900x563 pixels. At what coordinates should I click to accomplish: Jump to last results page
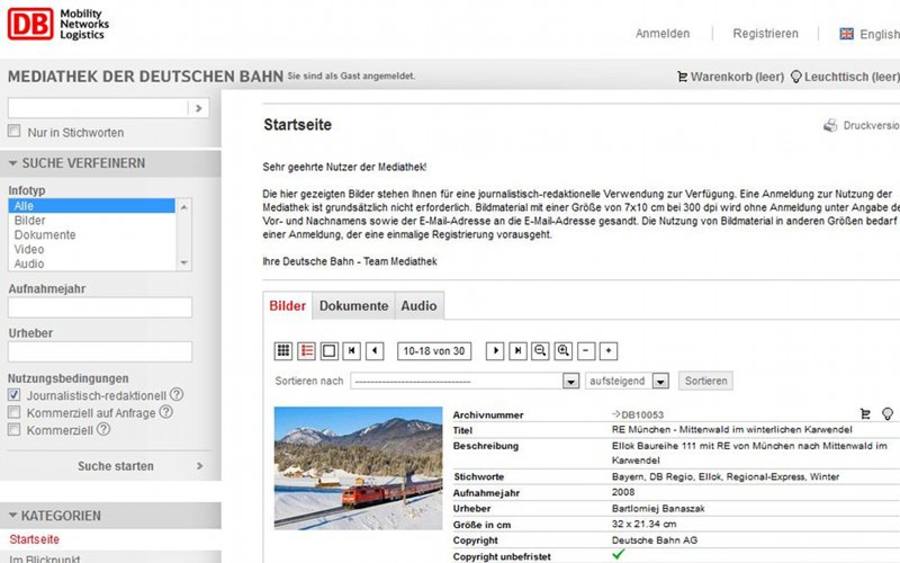click(x=518, y=351)
